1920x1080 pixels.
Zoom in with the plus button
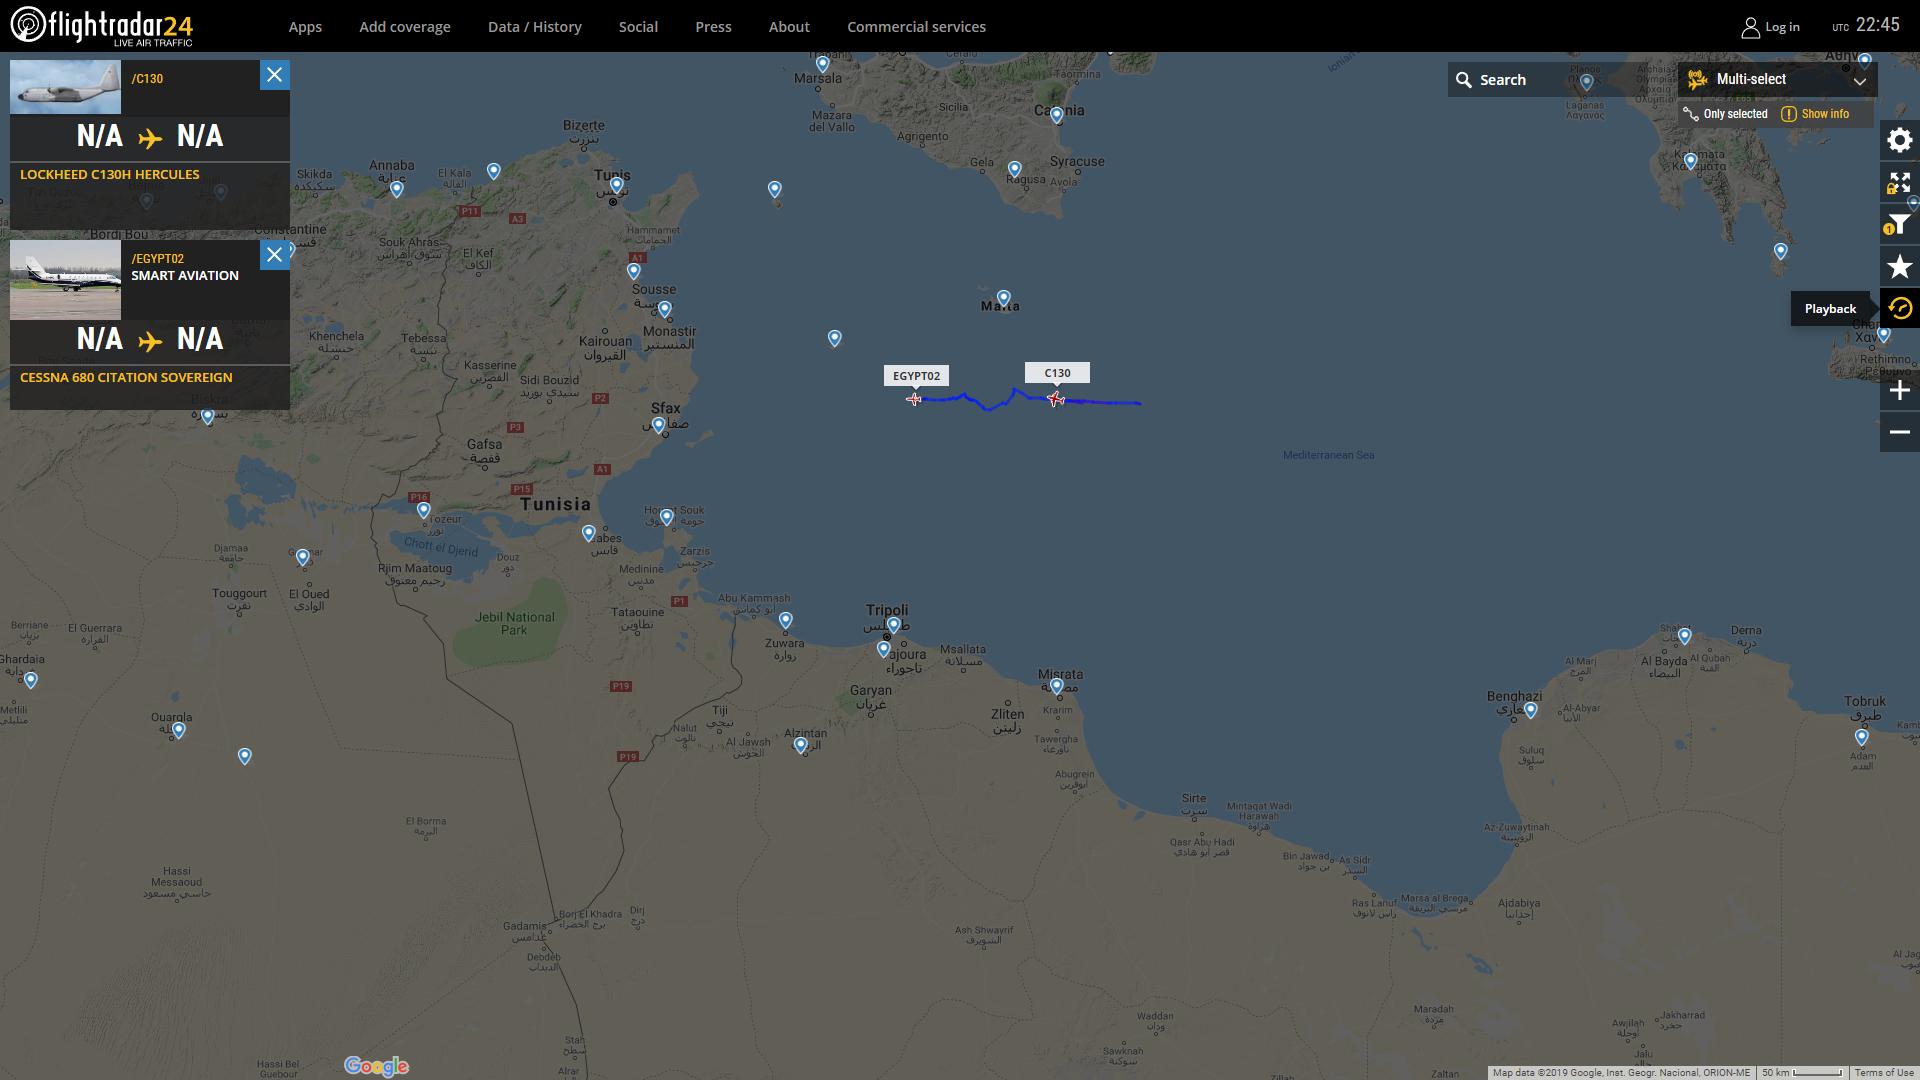[1899, 391]
